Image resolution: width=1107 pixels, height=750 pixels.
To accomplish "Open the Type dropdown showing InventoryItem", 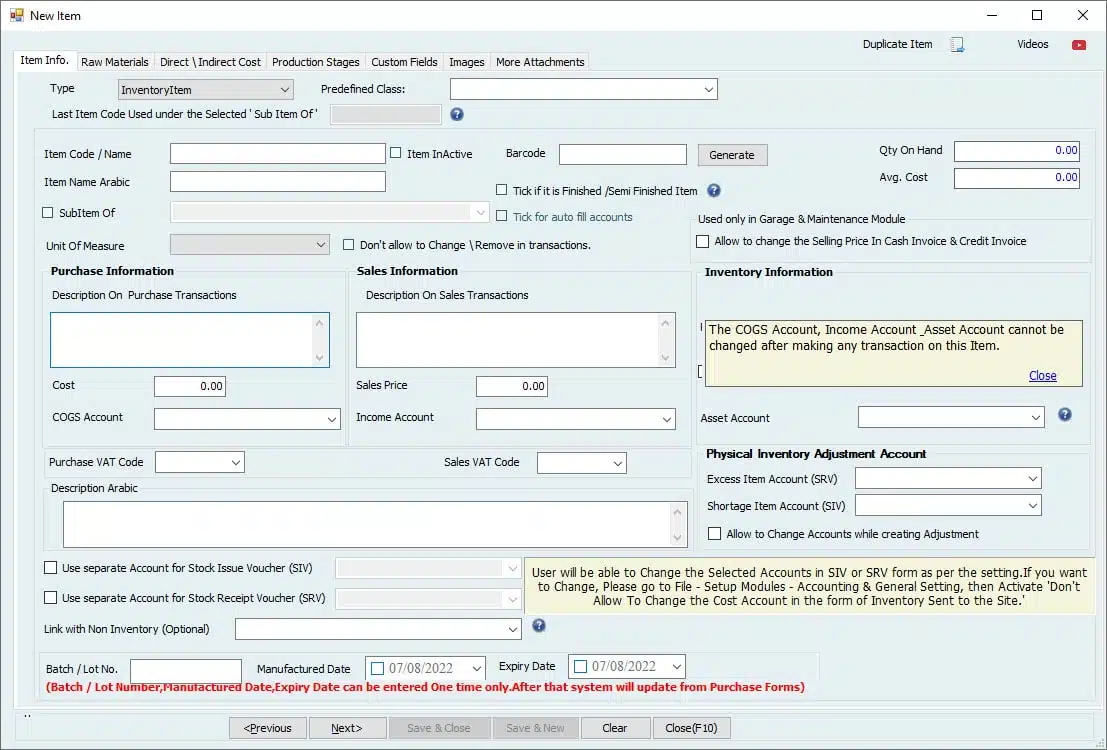I will point(205,90).
